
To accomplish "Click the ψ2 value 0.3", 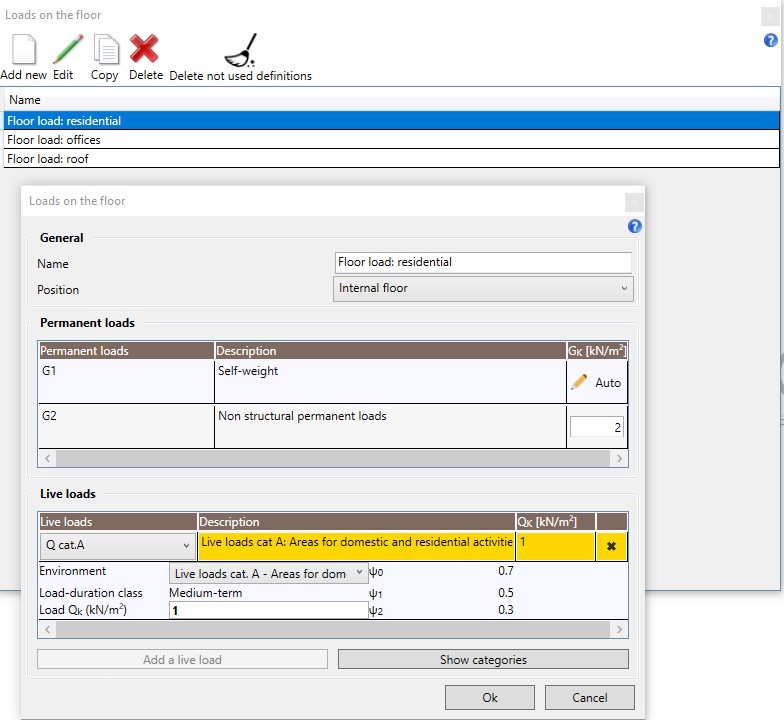I will click(x=506, y=610).
